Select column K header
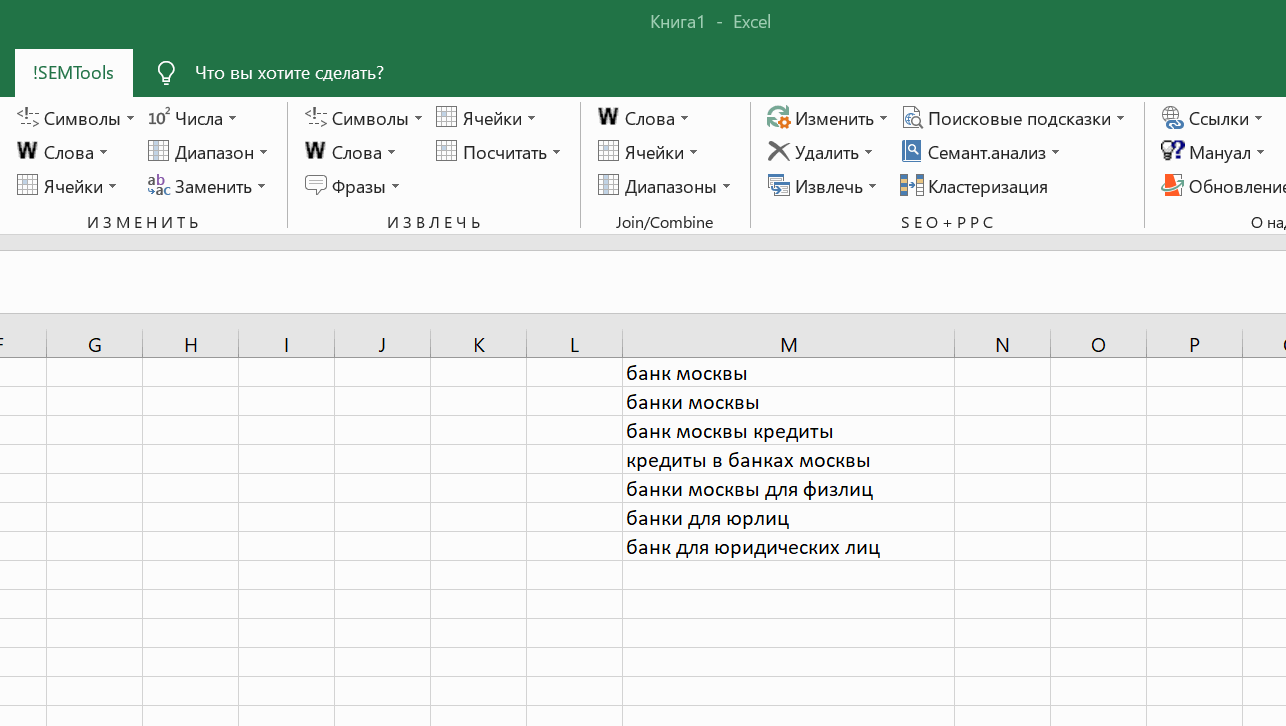1286x726 pixels. 479,345
